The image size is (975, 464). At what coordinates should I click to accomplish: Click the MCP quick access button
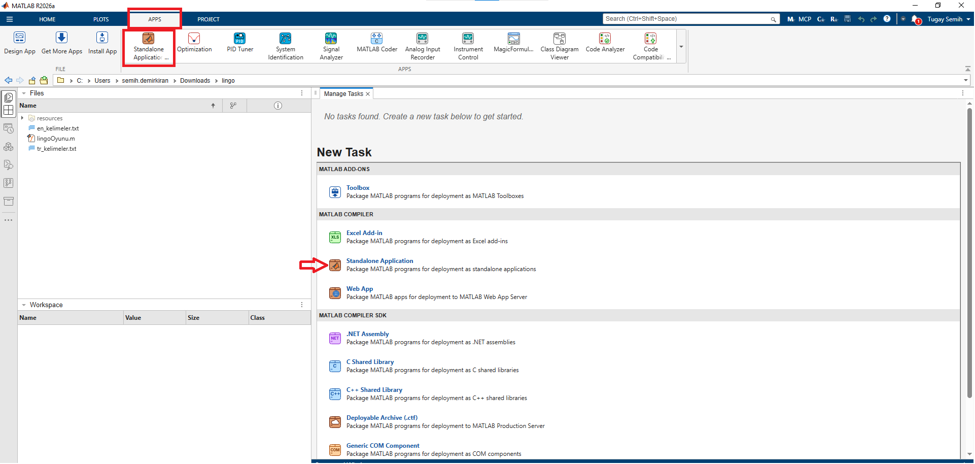(805, 19)
